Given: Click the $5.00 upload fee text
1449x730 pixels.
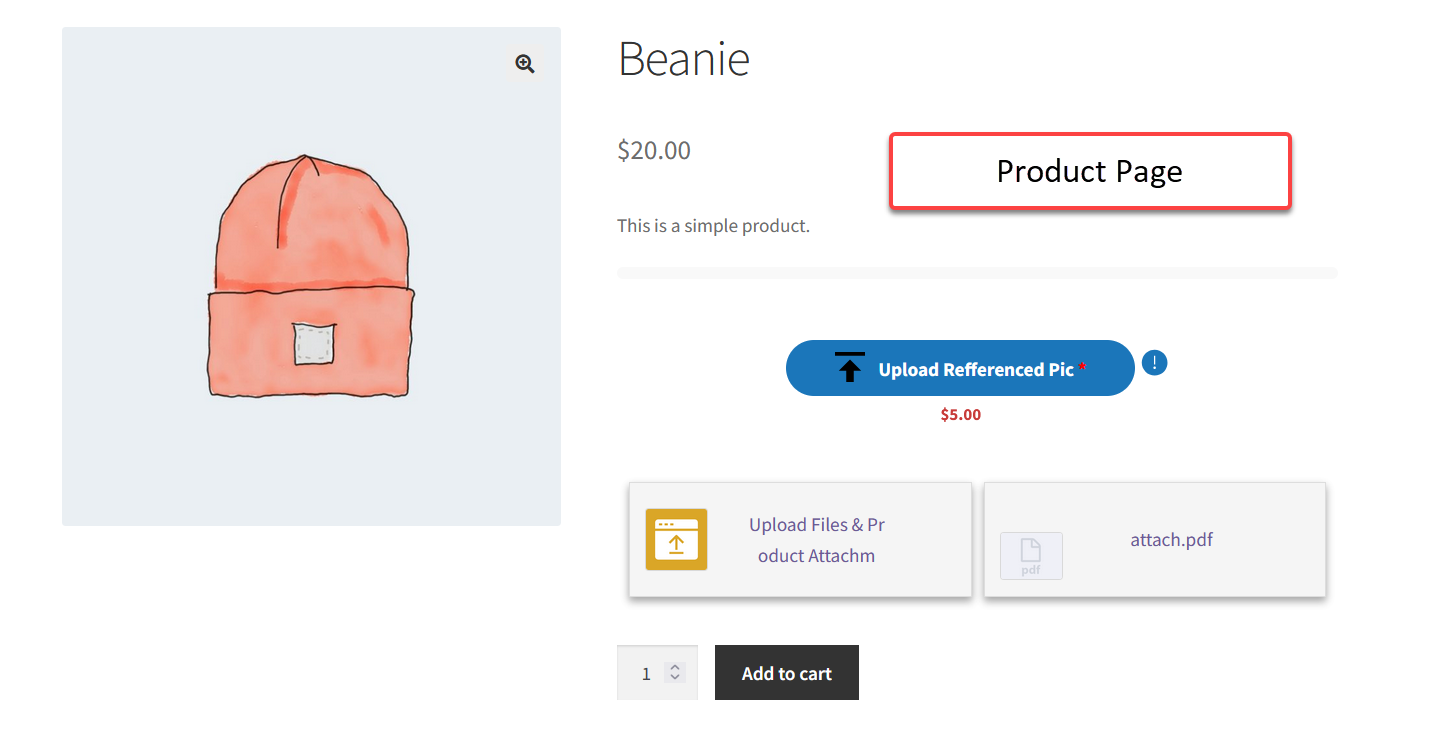Looking at the screenshot, I should pyautogui.click(x=959, y=414).
